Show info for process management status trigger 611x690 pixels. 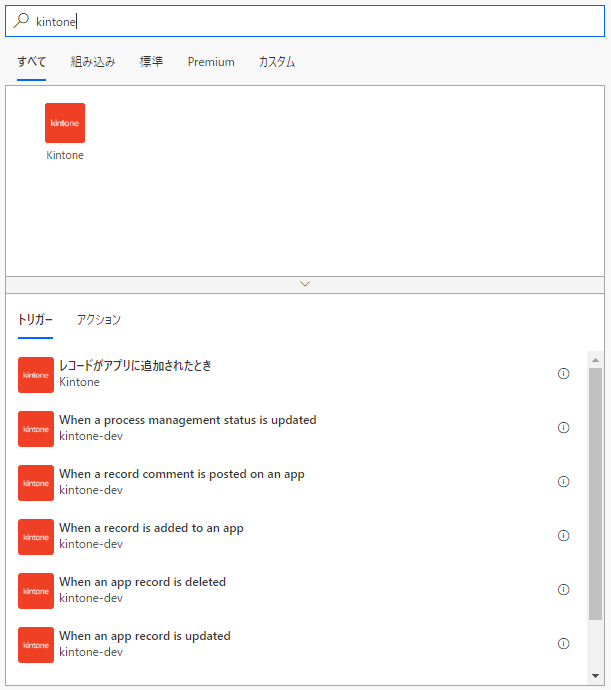[x=563, y=428]
